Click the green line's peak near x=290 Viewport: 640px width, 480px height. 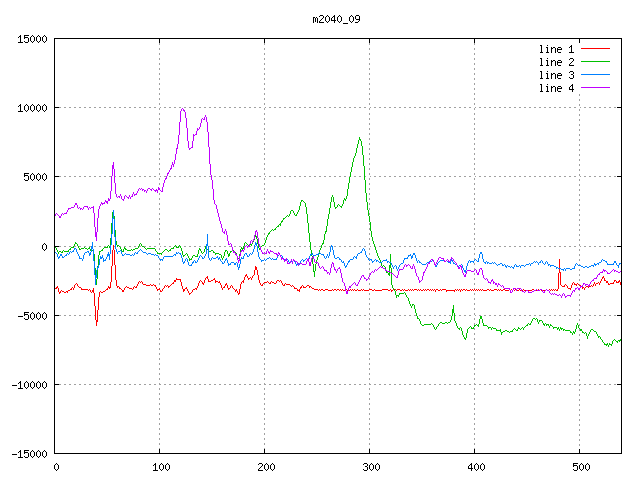tap(360, 138)
